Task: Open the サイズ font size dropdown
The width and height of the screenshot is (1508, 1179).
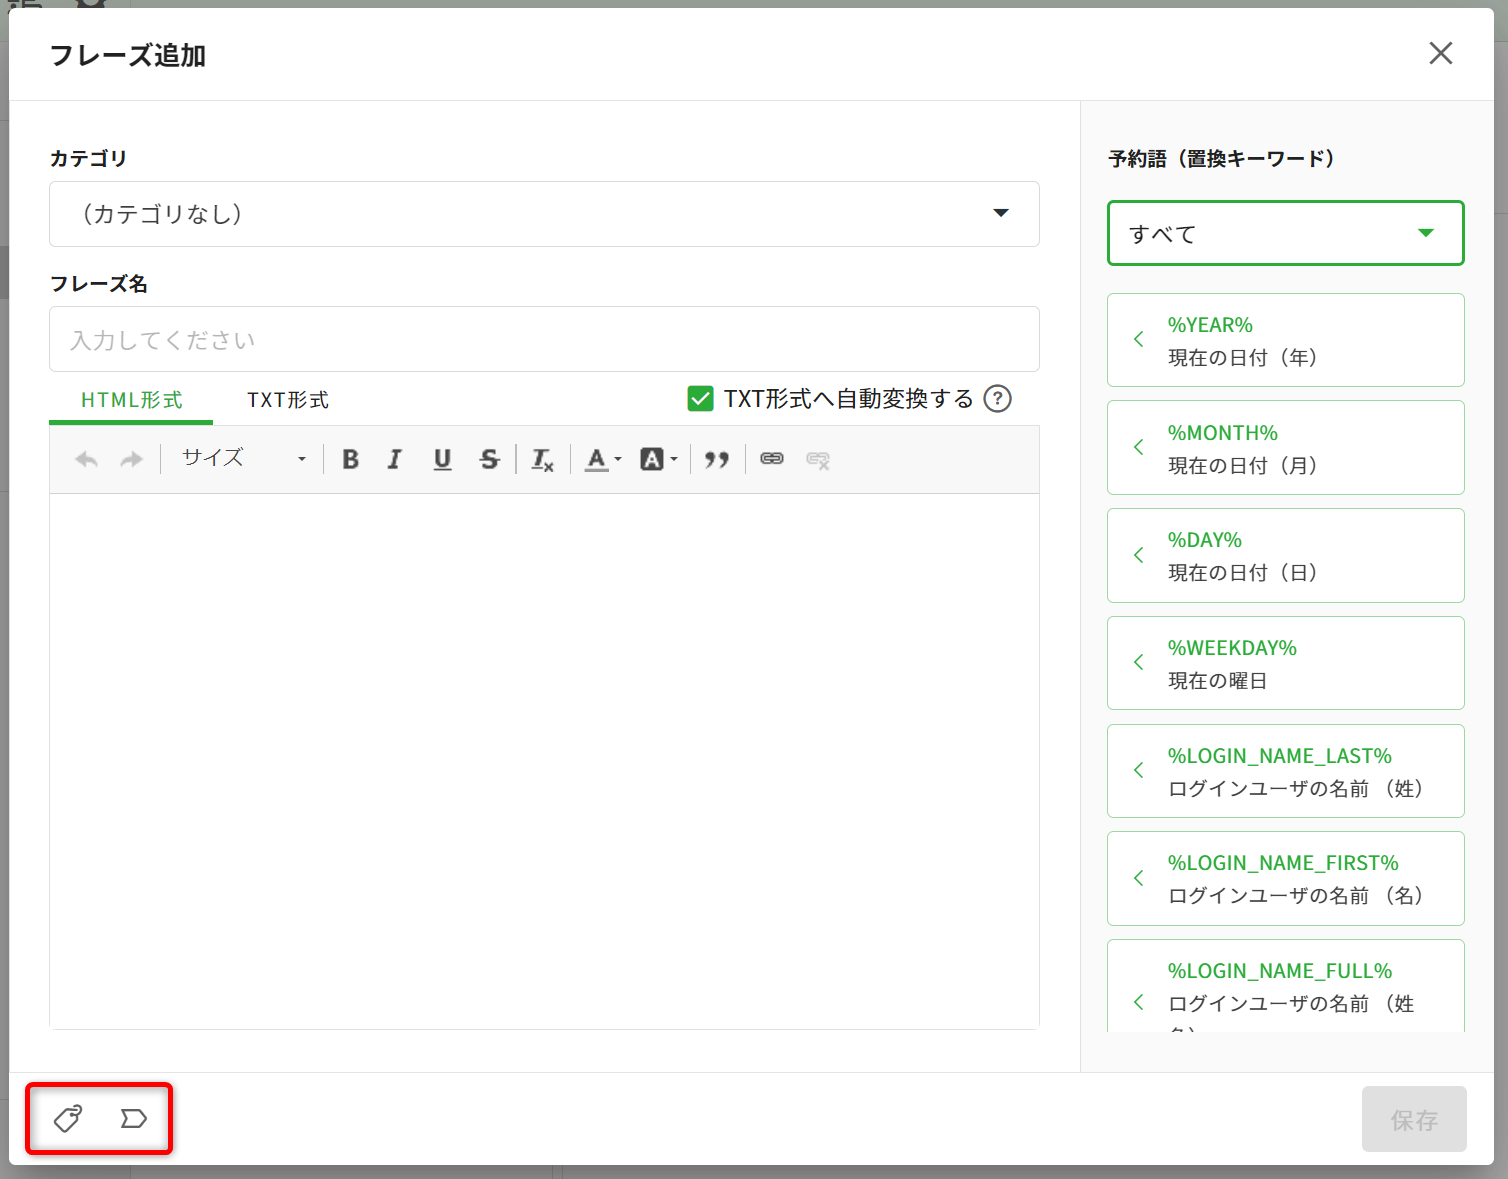Action: tap(243, 459)
